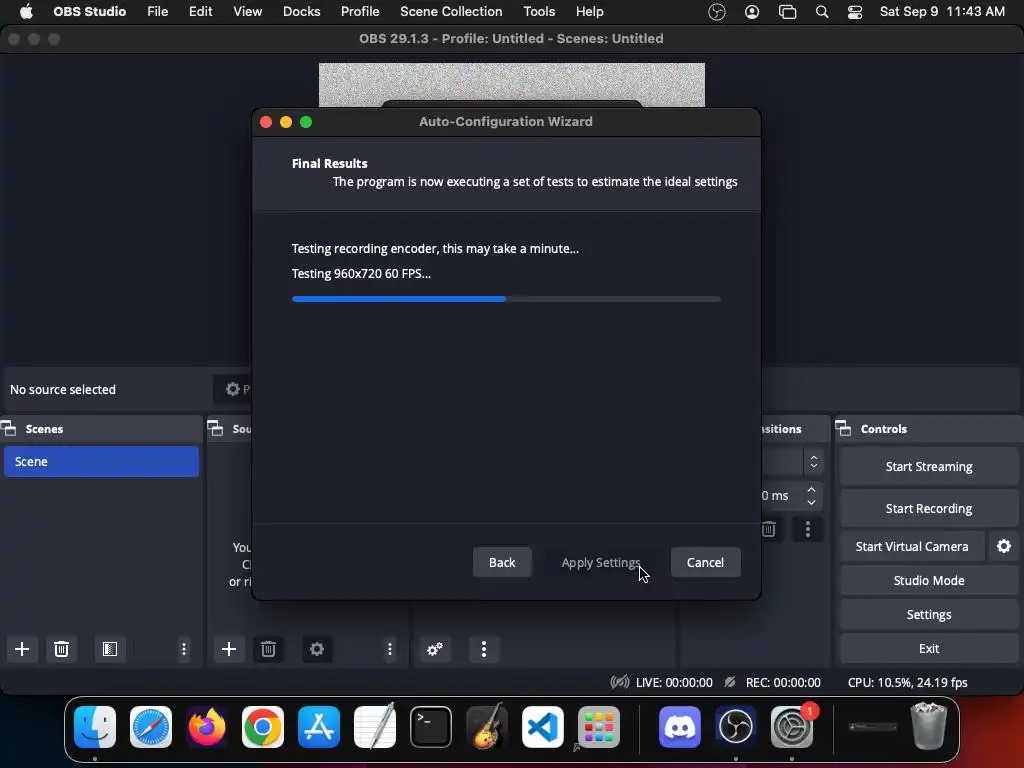The image size is (1024, 768).
Task: Open virtual camera settings gear
Action: point(1004,546)
